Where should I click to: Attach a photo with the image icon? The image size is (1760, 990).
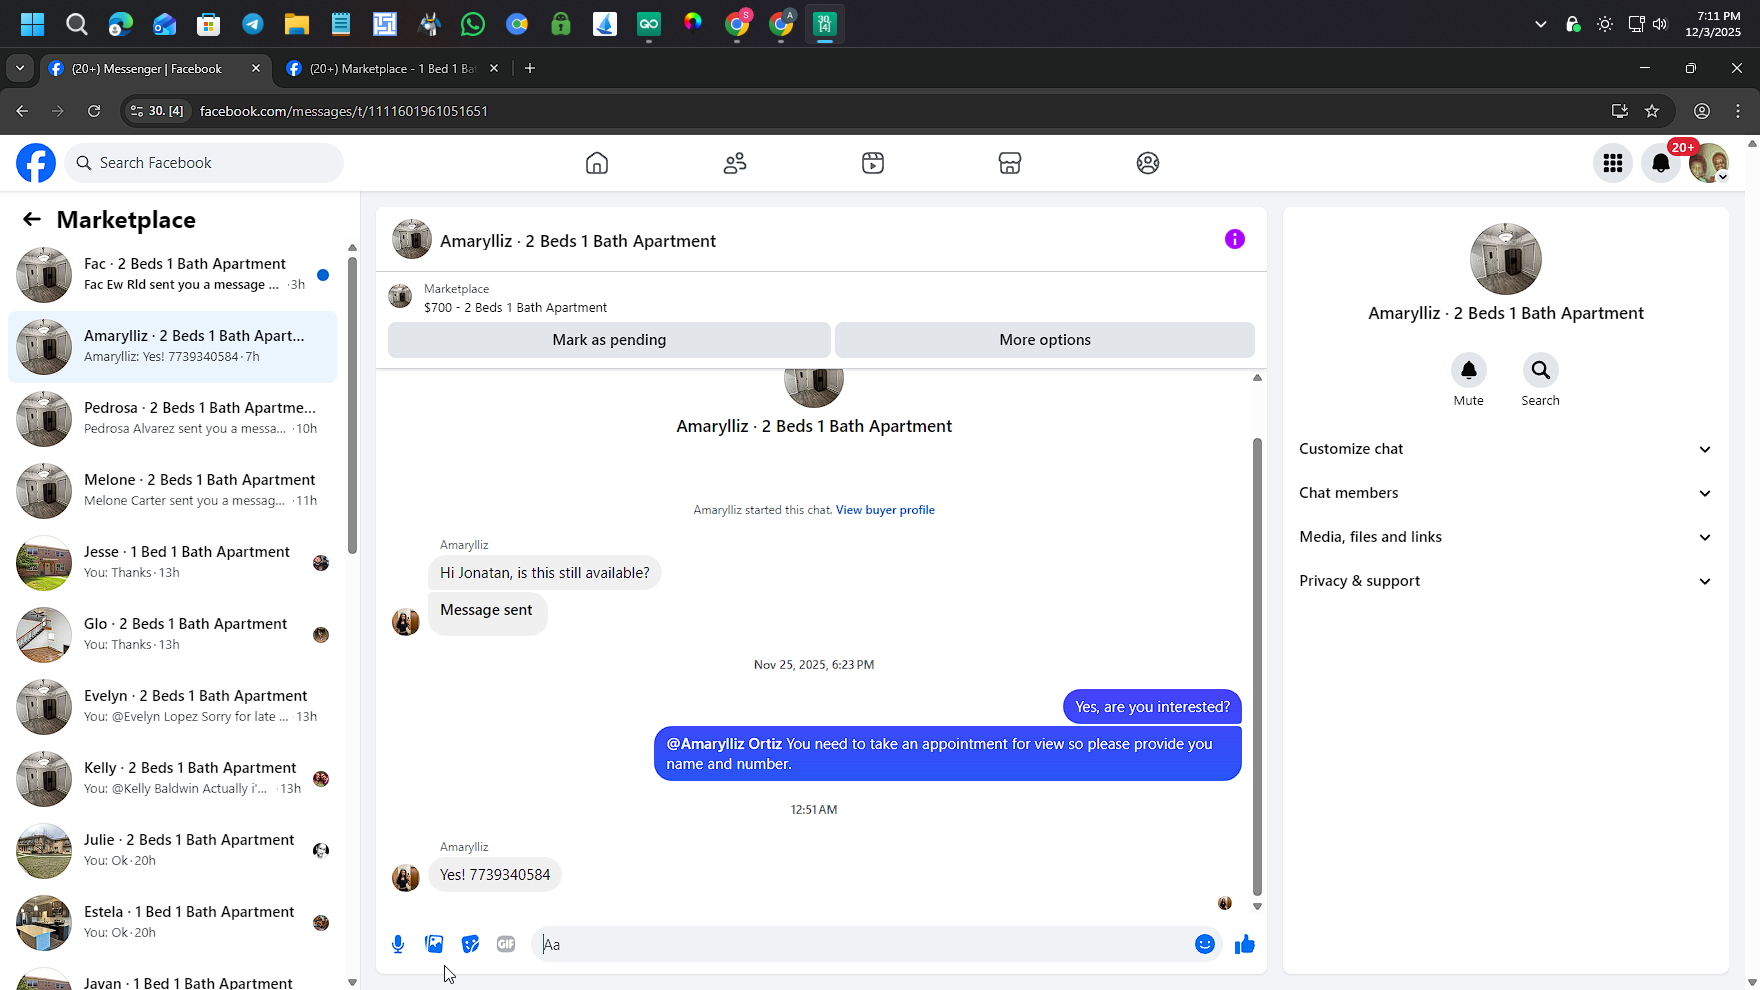coord(434,944)
